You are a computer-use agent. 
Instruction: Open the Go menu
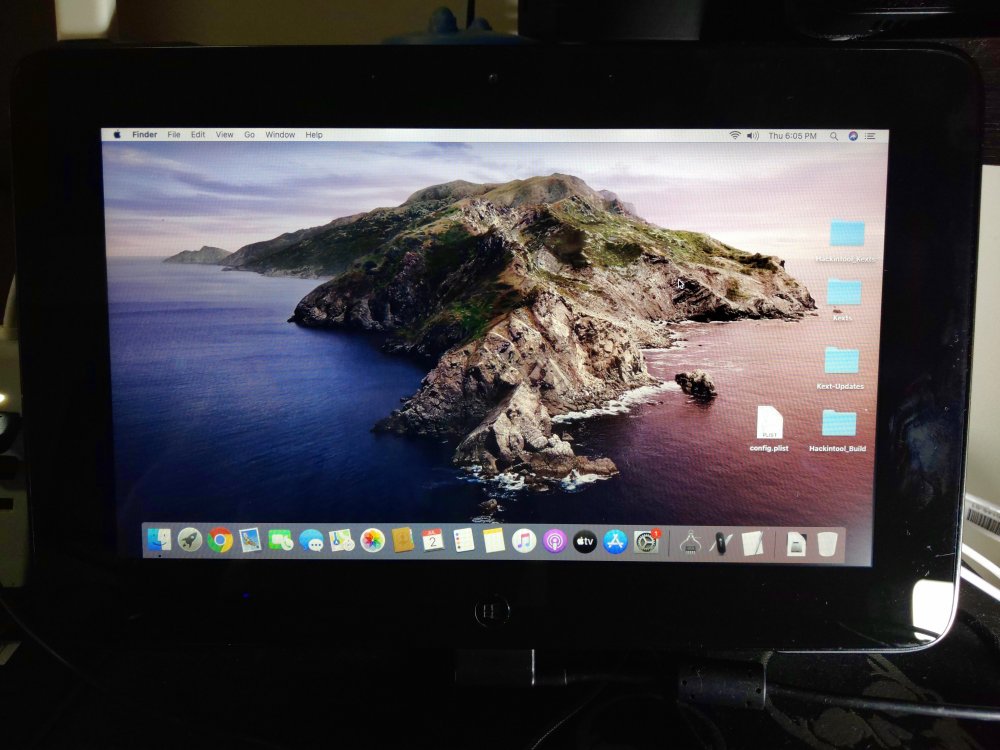[x=249, y=135]
